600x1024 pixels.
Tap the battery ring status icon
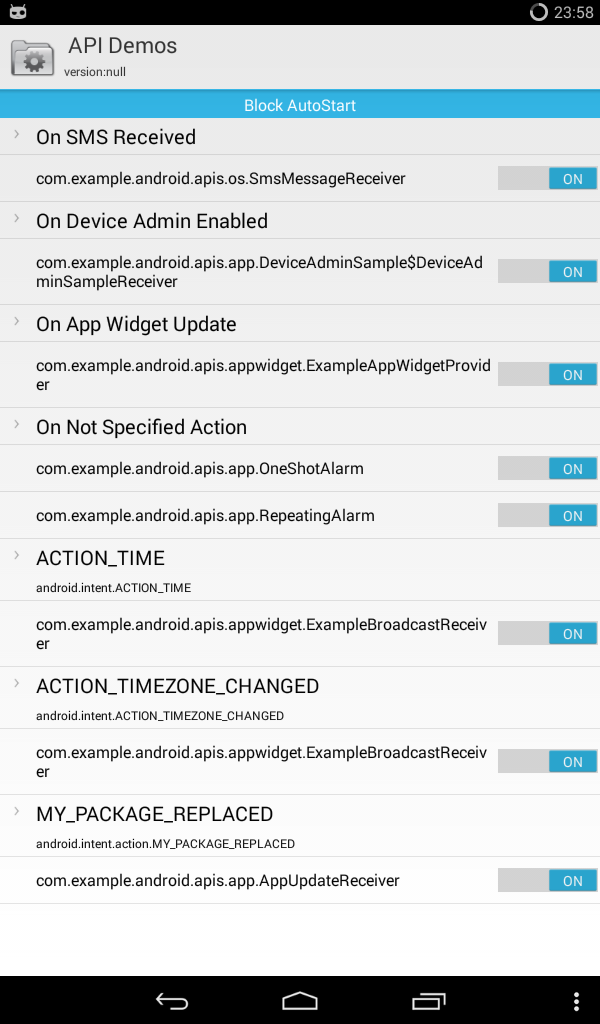538,12
